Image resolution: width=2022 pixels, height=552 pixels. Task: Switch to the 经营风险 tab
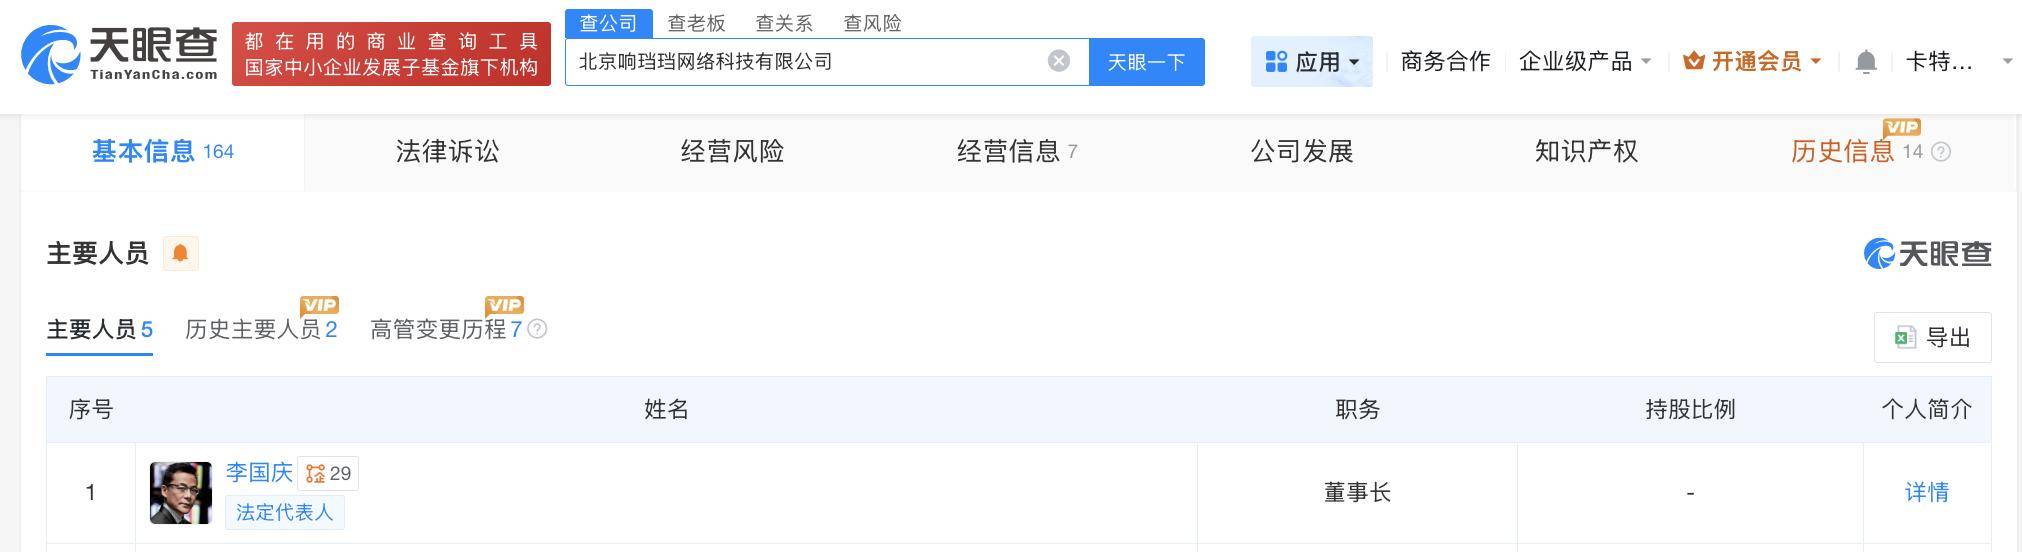tap(732, 152)
